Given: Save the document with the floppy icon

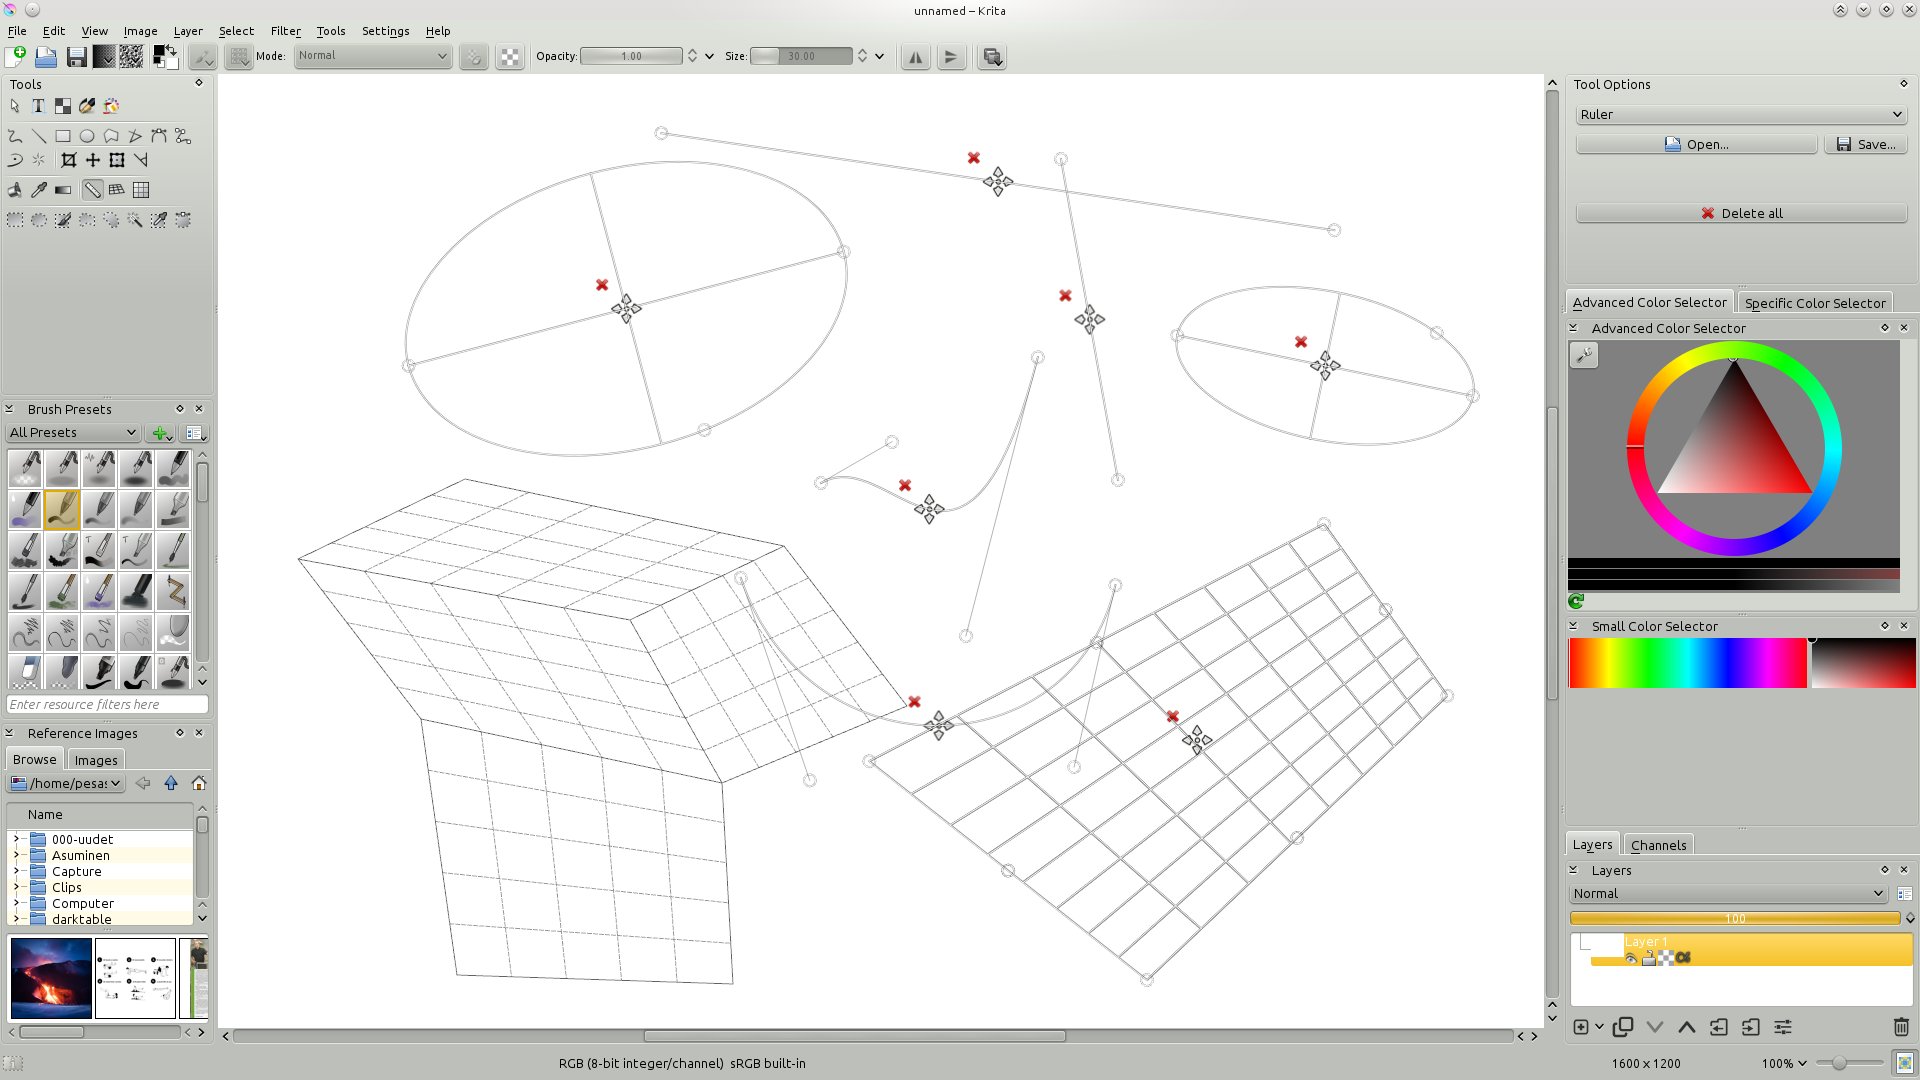Looking at the screenshot, I should point(76,56).
